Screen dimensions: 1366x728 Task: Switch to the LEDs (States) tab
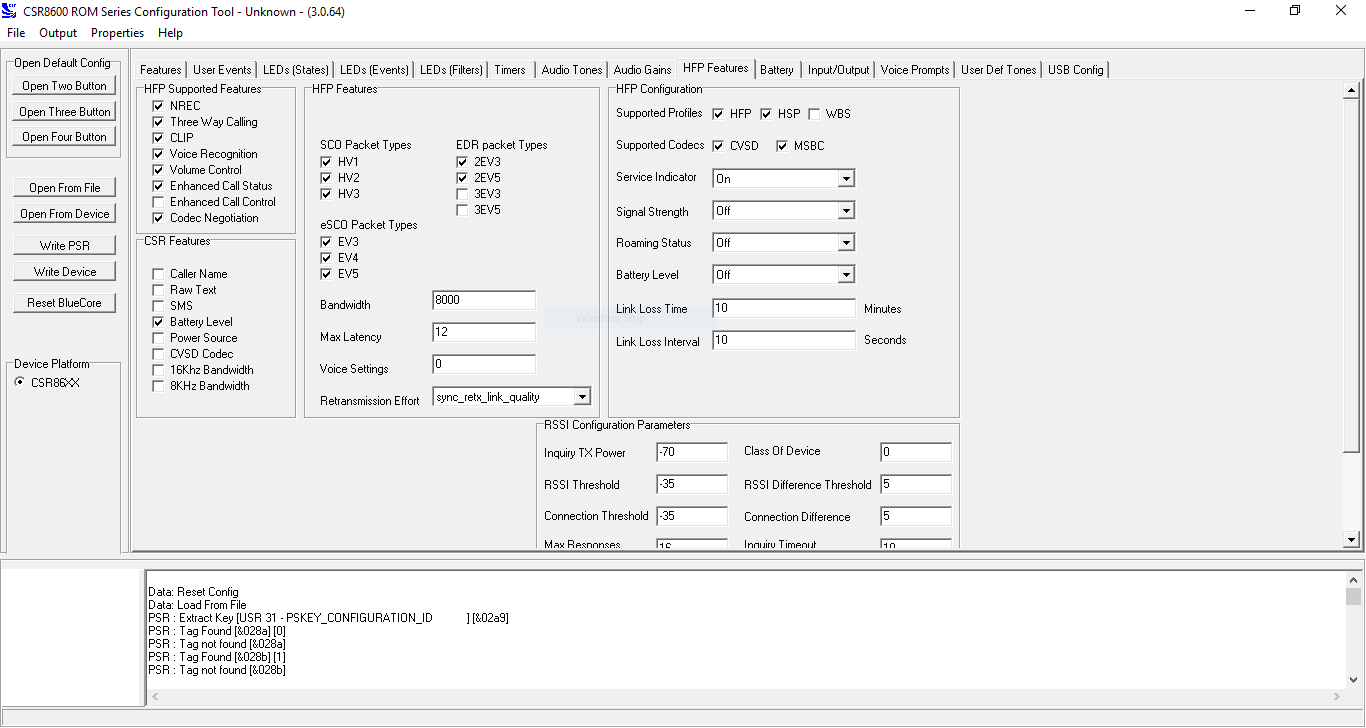296,70
